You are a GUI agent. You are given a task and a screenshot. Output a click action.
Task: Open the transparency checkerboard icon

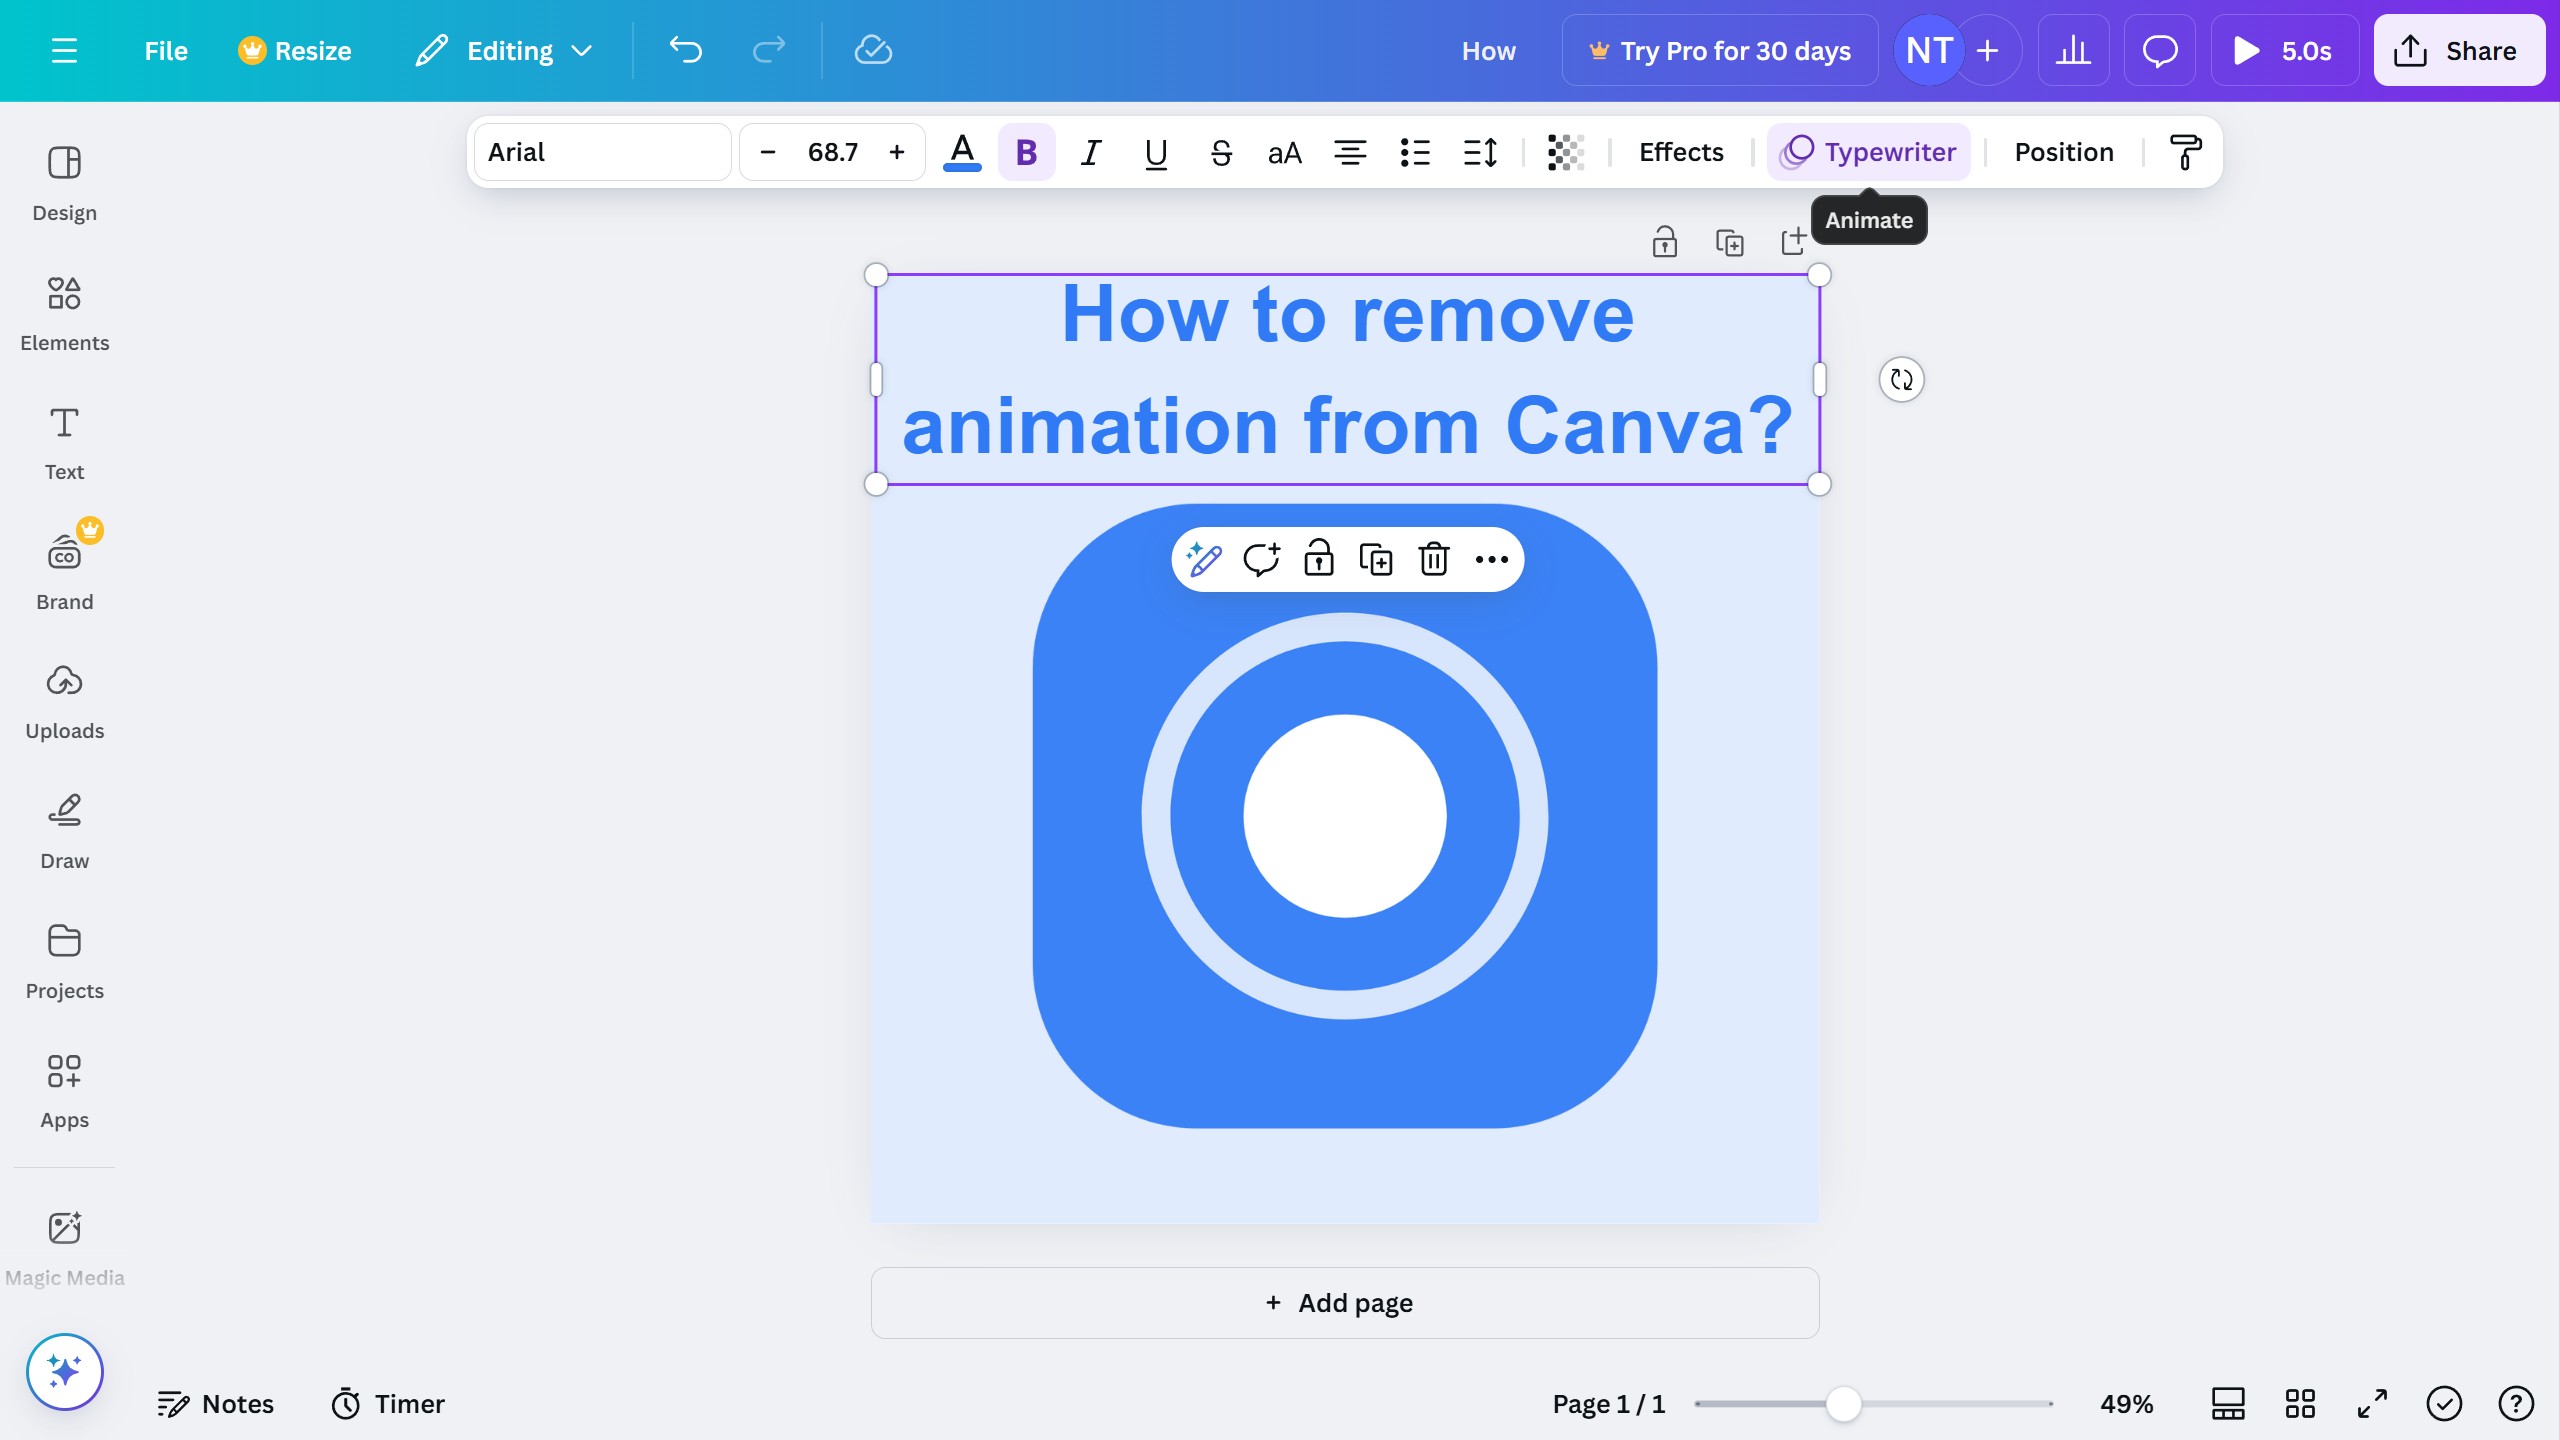pos(1565,152)
